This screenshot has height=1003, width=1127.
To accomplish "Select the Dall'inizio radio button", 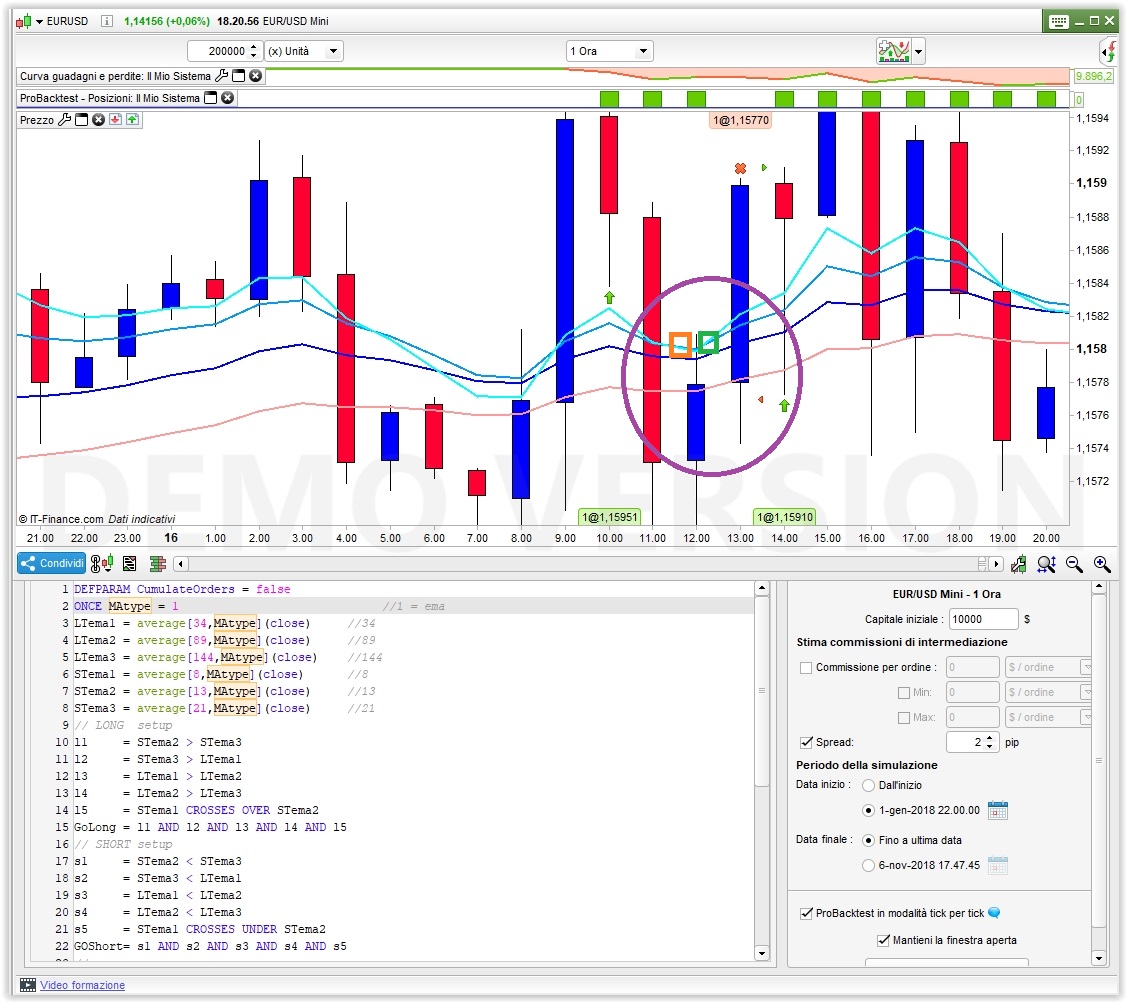I will tap(868, 785).
